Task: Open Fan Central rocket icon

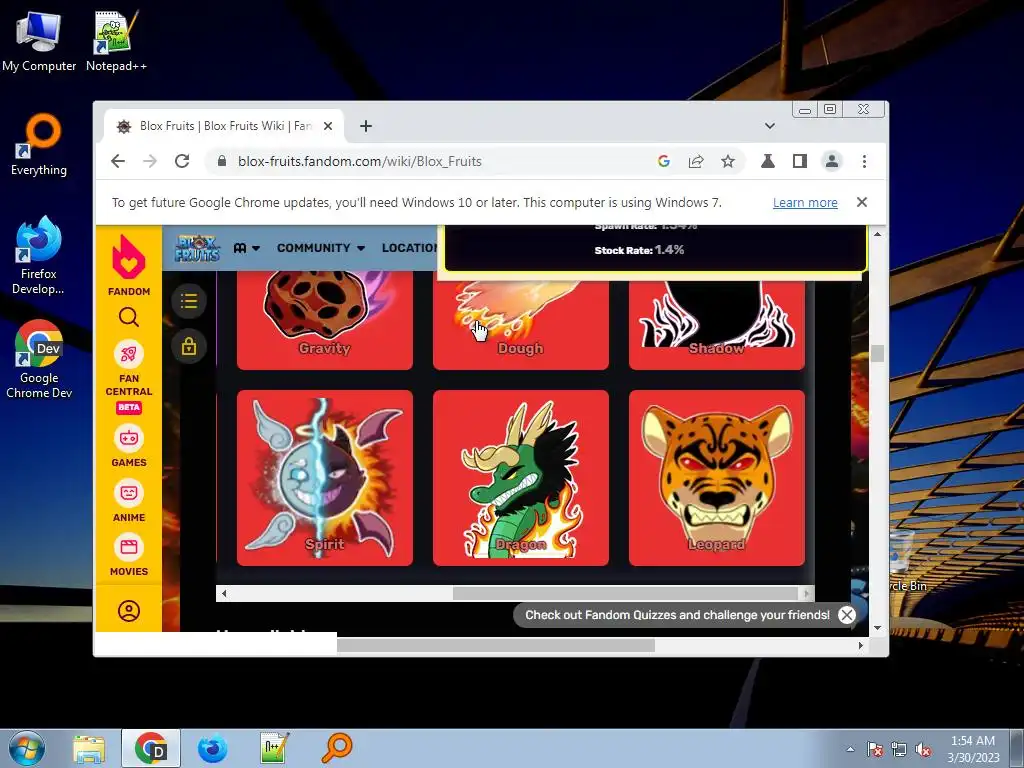Action: click(x=129, y=354)
